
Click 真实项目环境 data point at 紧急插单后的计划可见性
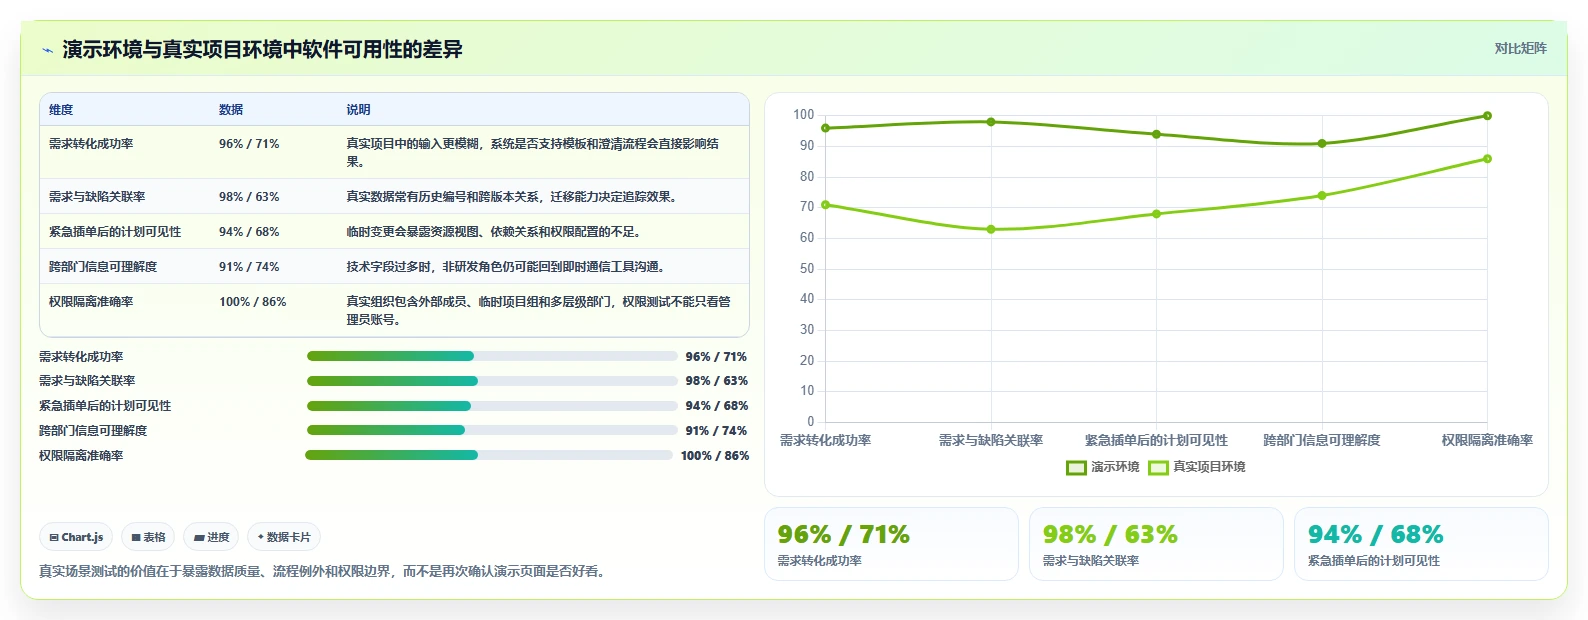[x=1156, y=214]
